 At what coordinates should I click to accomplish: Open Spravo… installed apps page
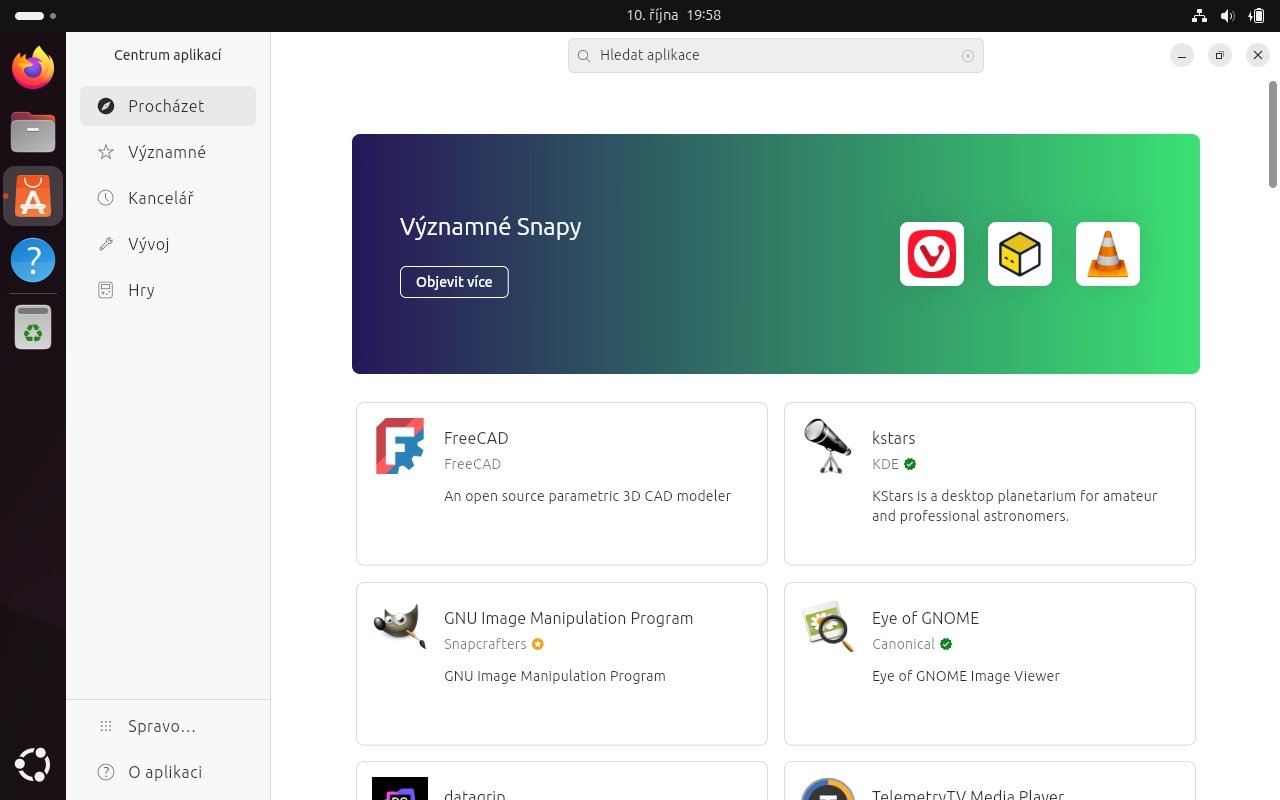[x=168, y=726]
